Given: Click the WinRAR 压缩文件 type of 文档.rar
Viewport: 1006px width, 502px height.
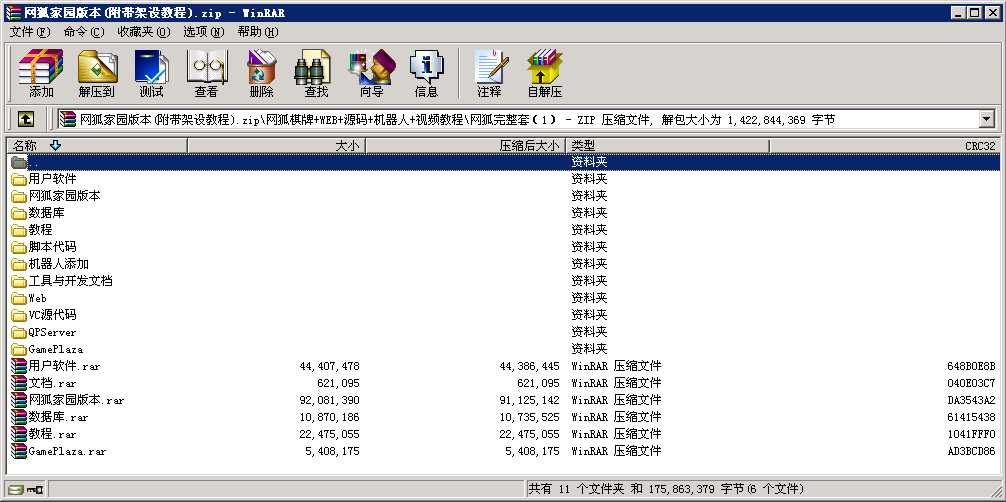Looking at the screenshot, I should [616, 383].
